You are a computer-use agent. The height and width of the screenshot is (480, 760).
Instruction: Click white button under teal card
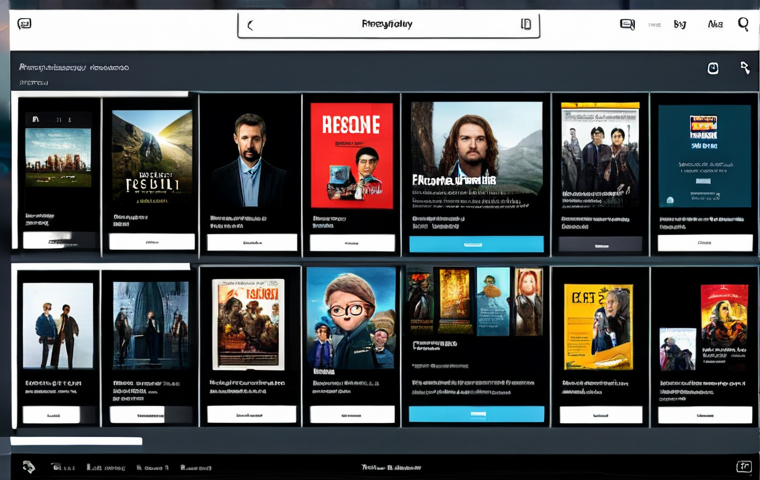click(x=705, y=243)
